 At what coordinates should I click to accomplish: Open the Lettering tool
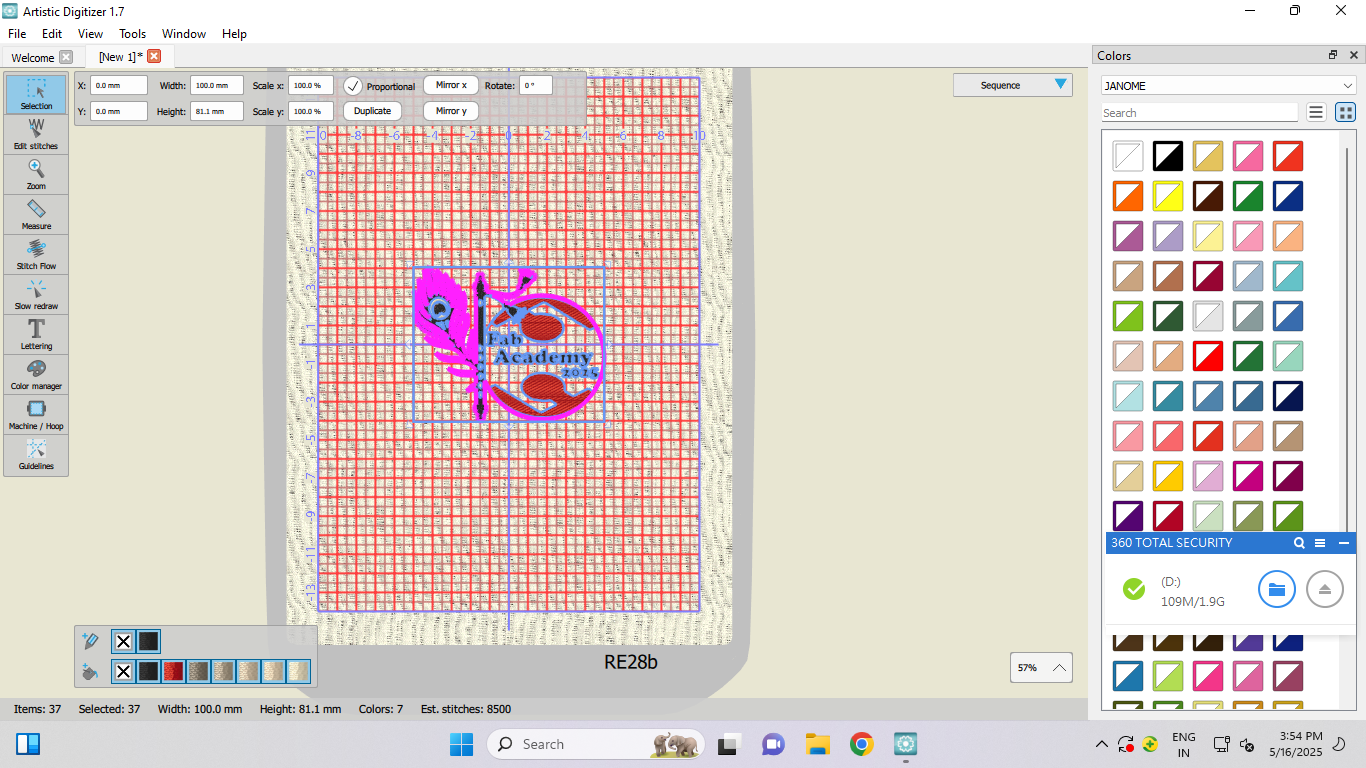(x=36, y=334)
